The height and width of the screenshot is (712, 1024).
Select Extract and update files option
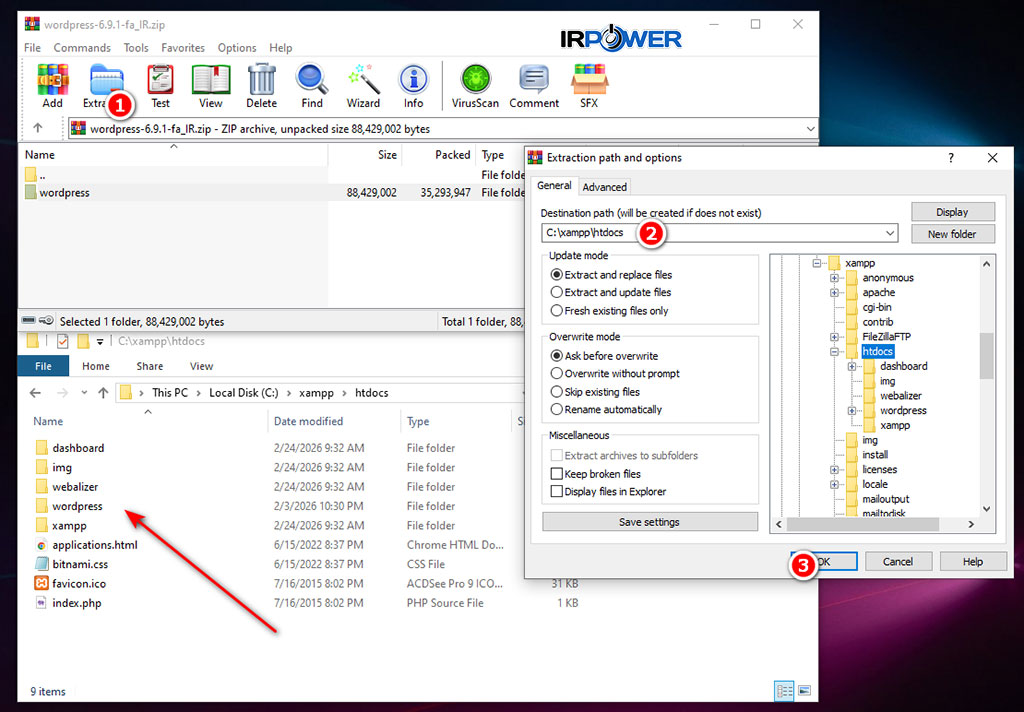coord(557,293)
